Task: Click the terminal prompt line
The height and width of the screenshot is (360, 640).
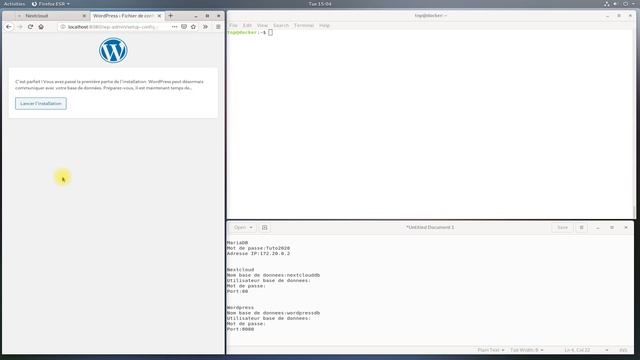Action: coord(250,32)
